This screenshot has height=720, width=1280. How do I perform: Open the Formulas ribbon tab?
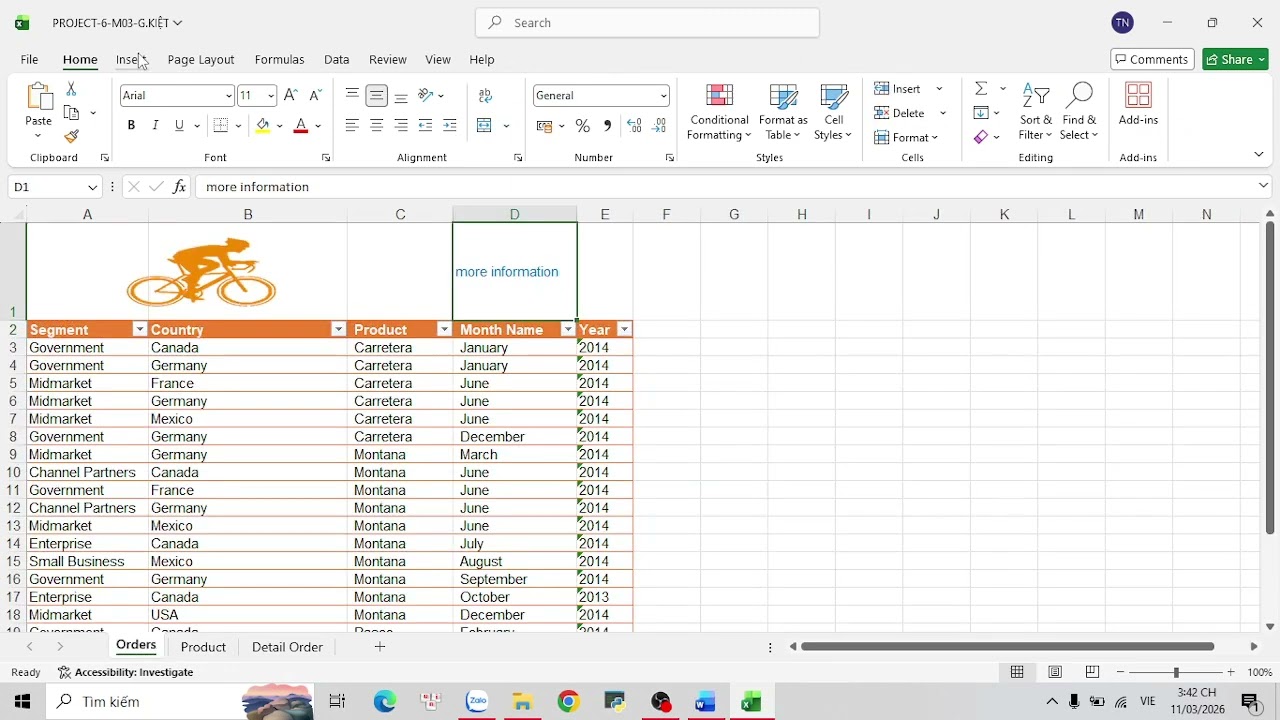click(279, 60)
